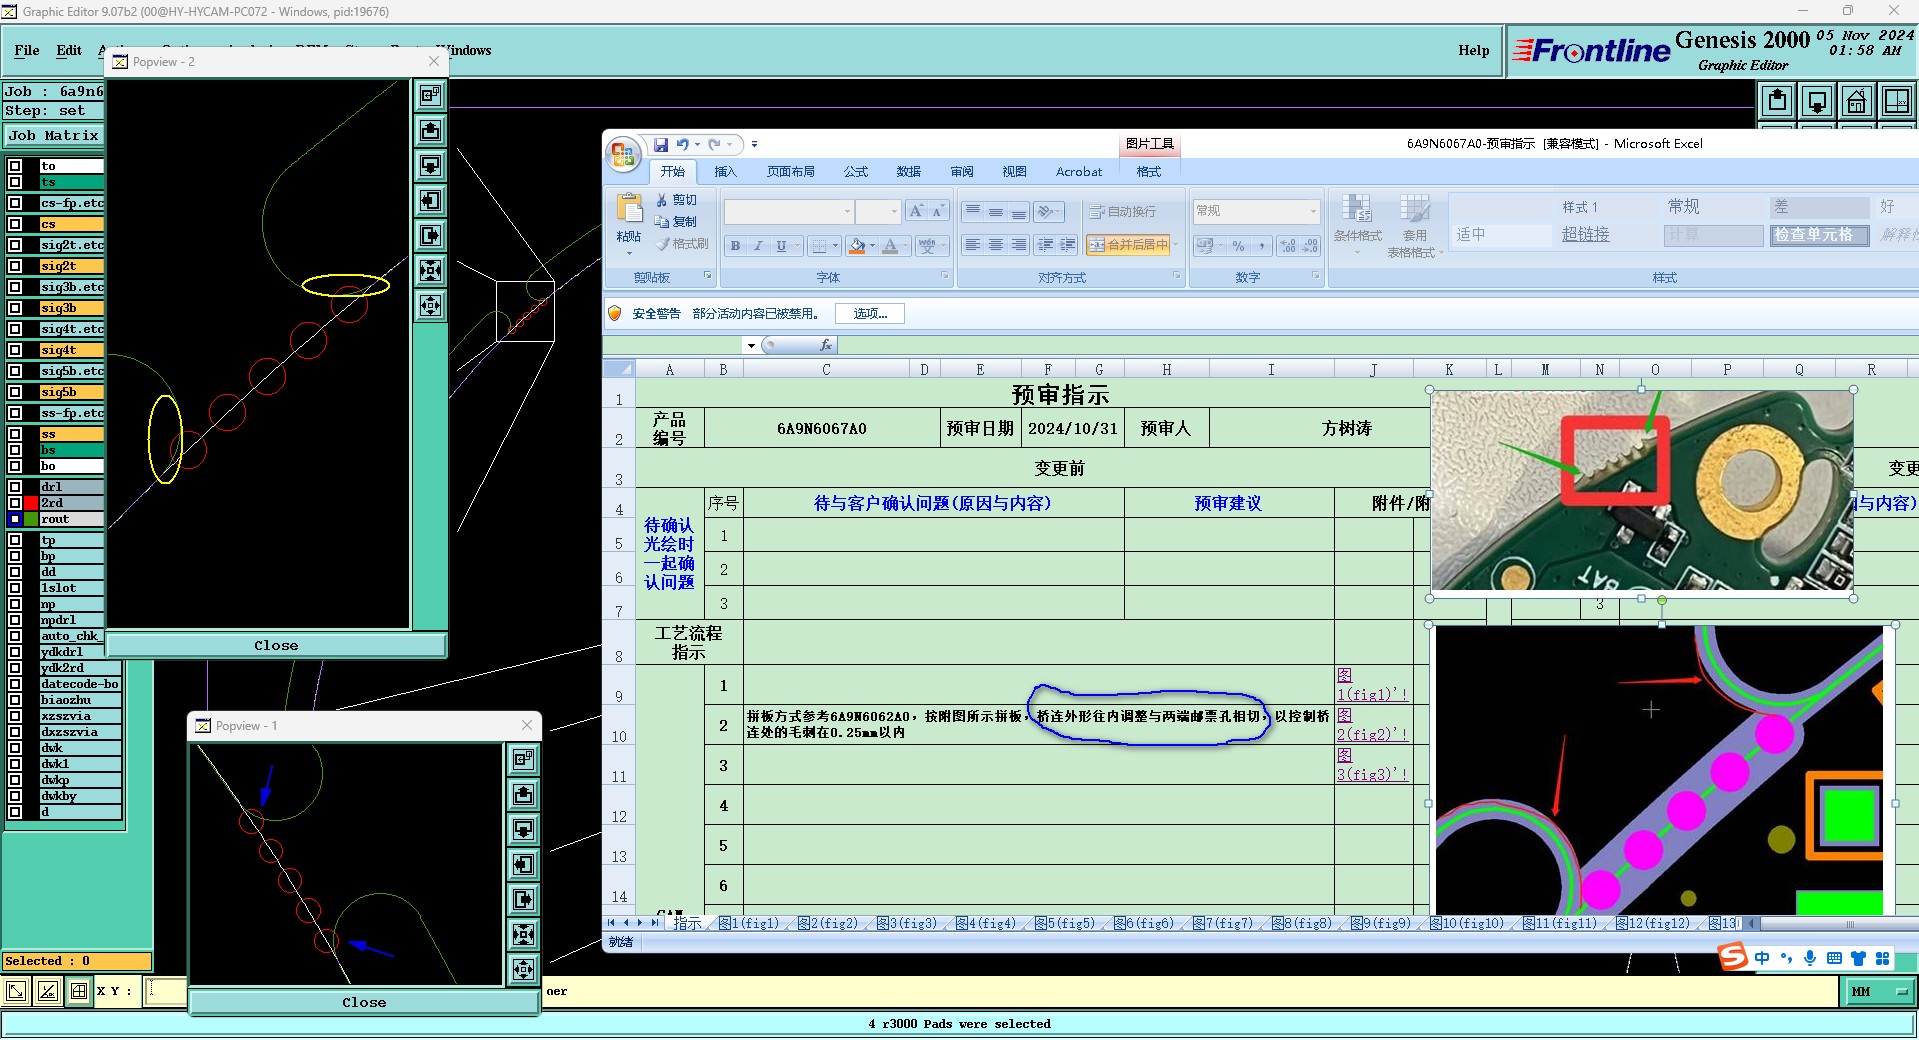Click the X Y coordinate input field

(x=166, y=991)
